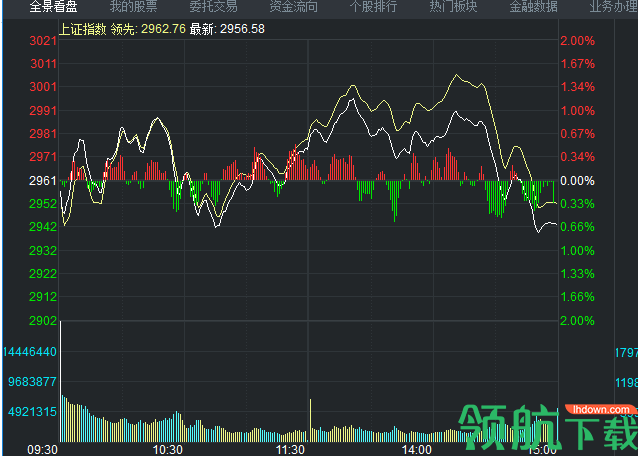Open the 我的股票 tab
The height and width of the screenshot is (457, 638).
(133, 7)
